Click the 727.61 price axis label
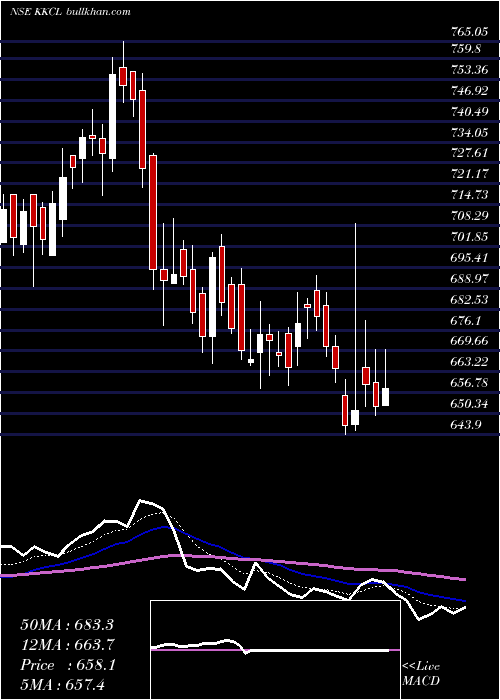The width and height of the screenshot is (500, 700). tap(469, 153)
